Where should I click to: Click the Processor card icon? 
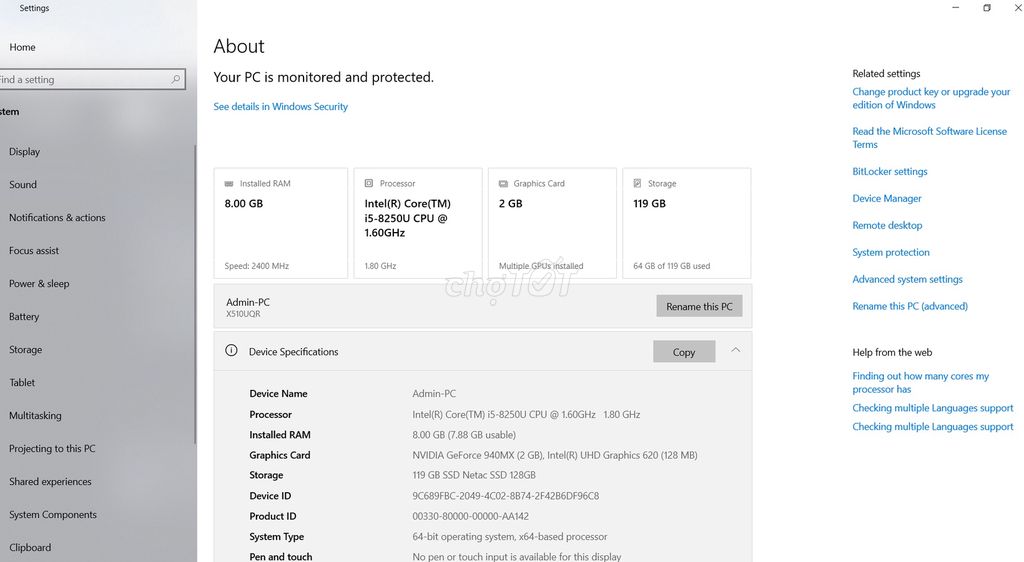(369, 183)
